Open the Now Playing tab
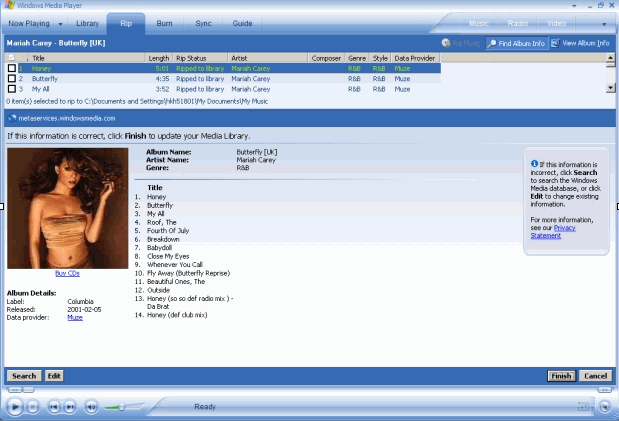The width and height of the screenshot is (619, 421). click(x=29, y=23)
